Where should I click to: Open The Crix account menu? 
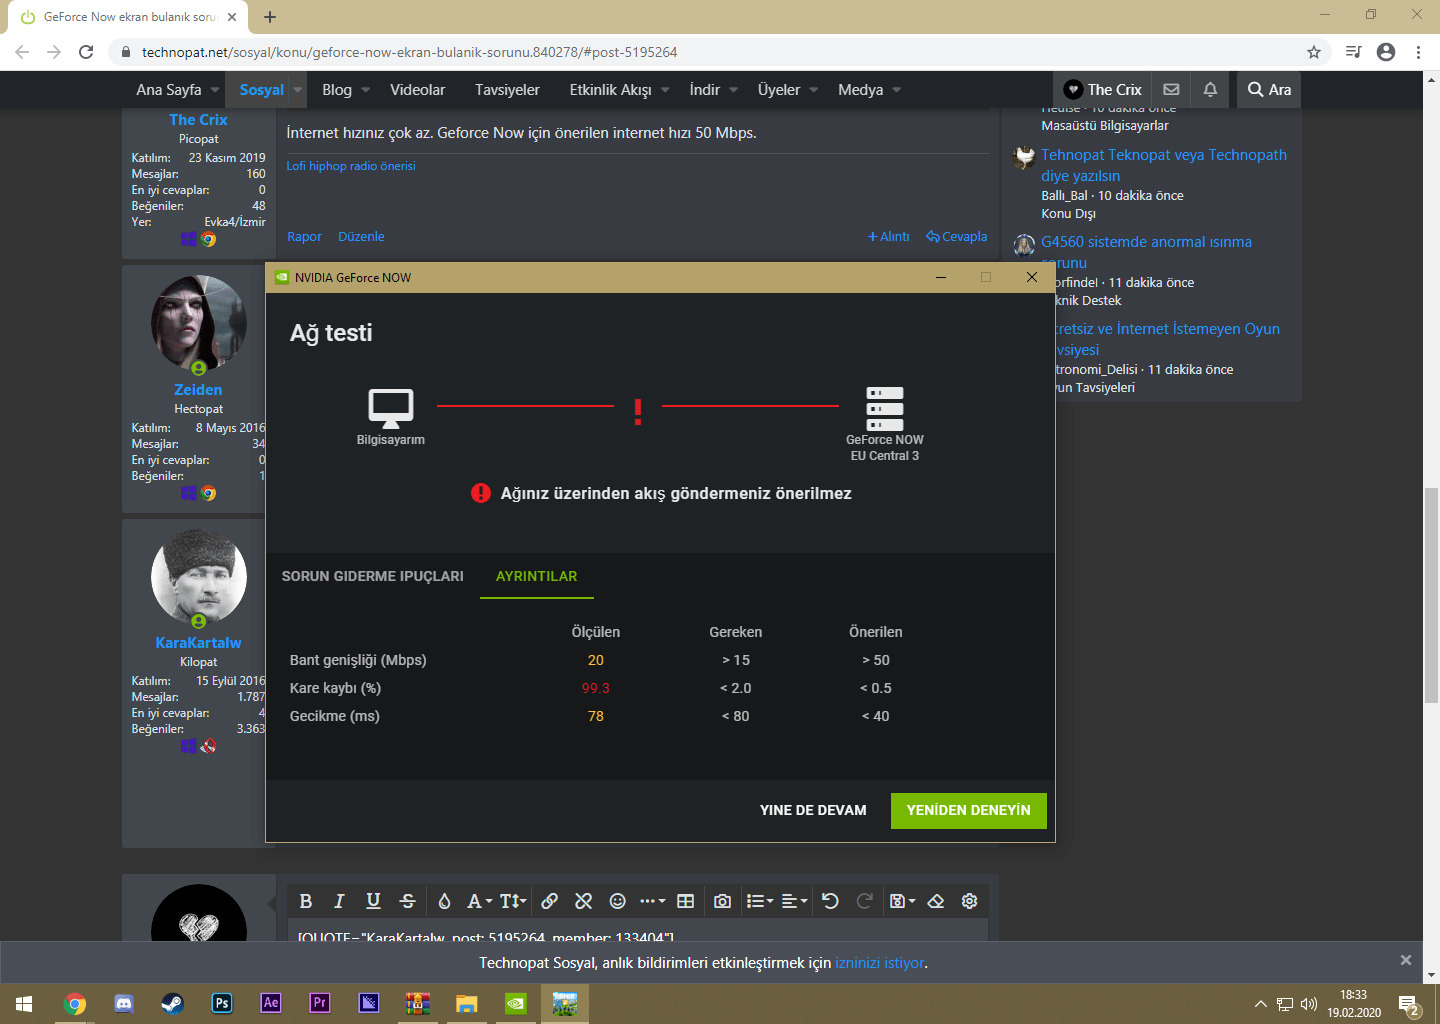click(x=1102, y=89)
